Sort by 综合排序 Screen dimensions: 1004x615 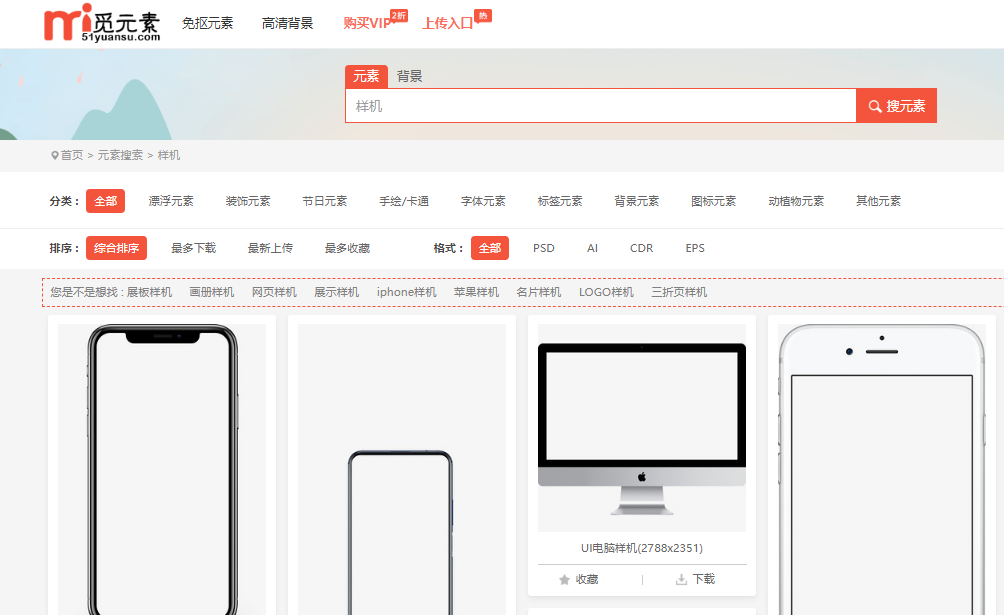117,248
